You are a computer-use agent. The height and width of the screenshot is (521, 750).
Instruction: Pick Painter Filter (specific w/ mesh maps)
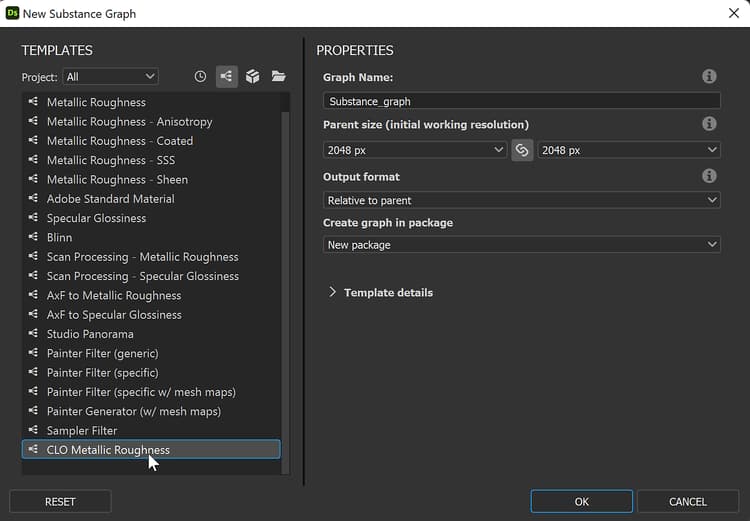tap(151, 392)
